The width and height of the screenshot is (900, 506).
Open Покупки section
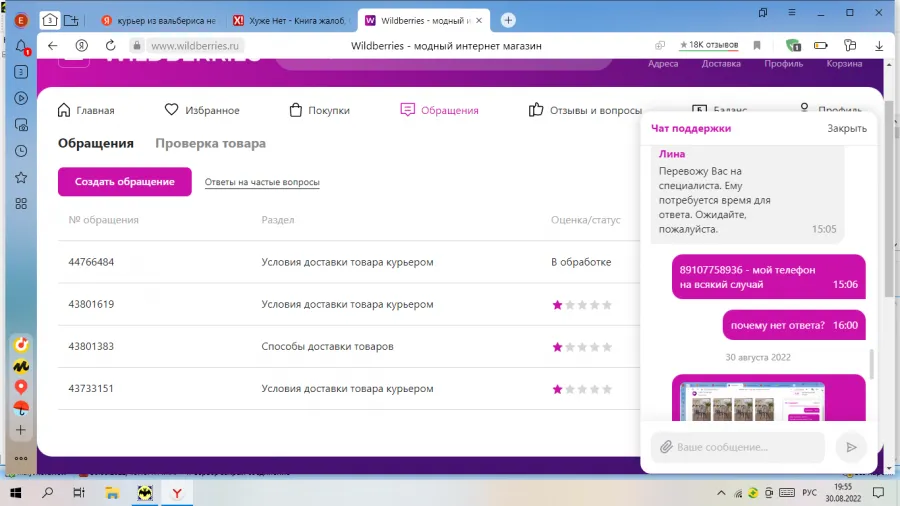(x=320, y=110)
